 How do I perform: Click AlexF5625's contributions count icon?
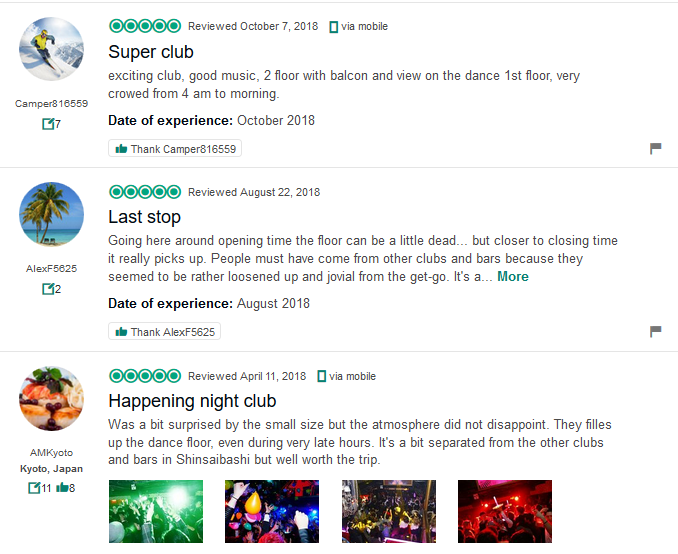tap(48, 288)
